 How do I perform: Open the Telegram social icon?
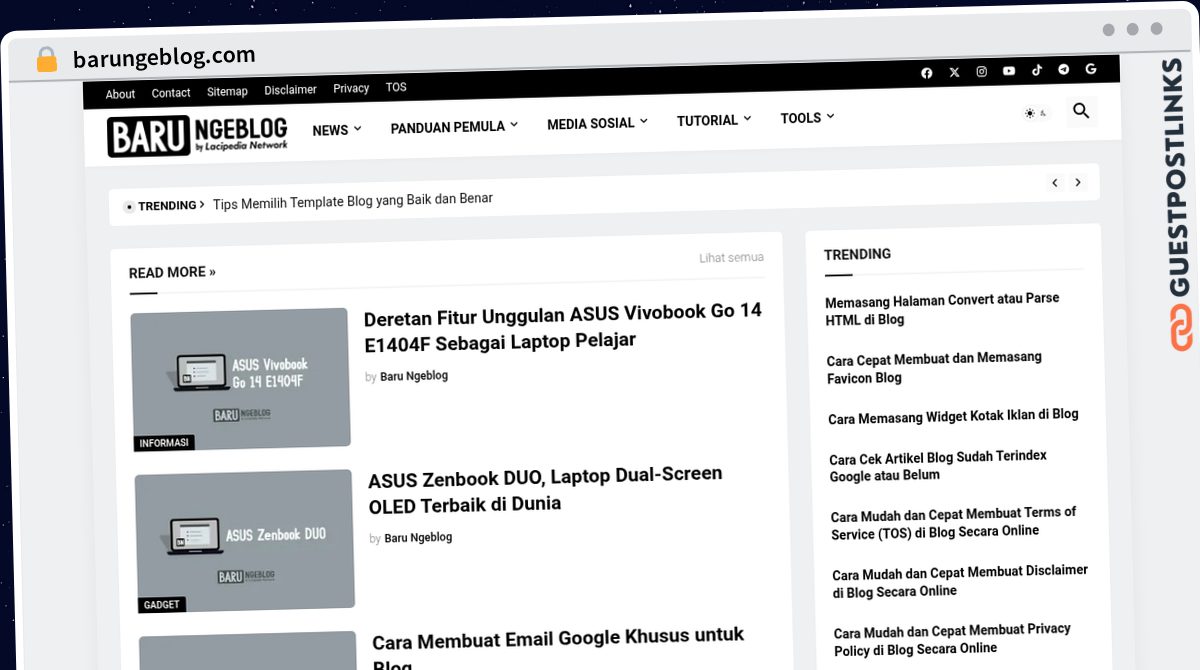click(1063, 70)
